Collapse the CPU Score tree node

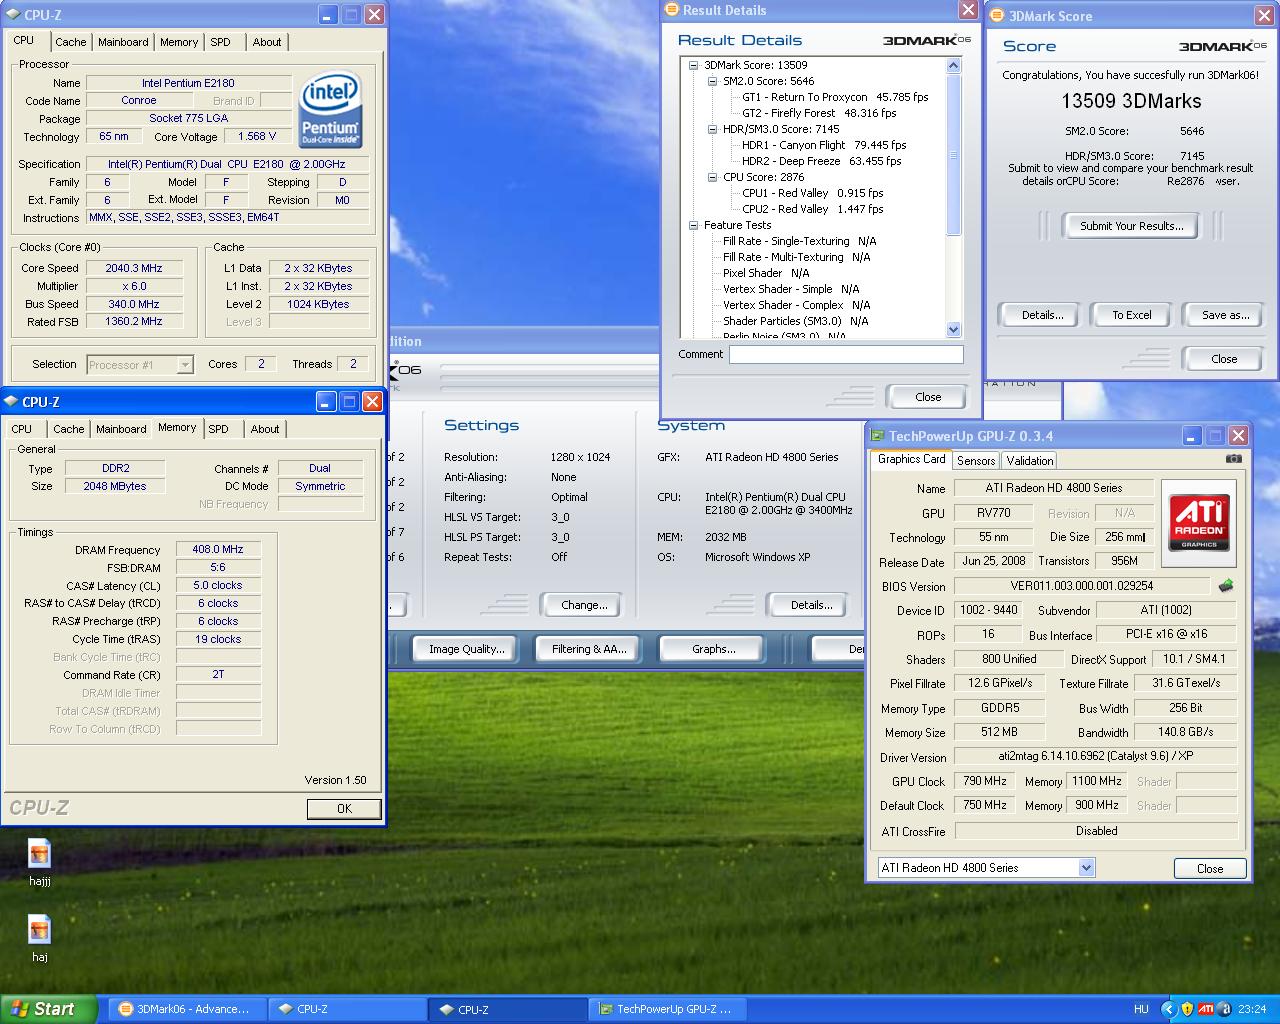click(712, 177)
